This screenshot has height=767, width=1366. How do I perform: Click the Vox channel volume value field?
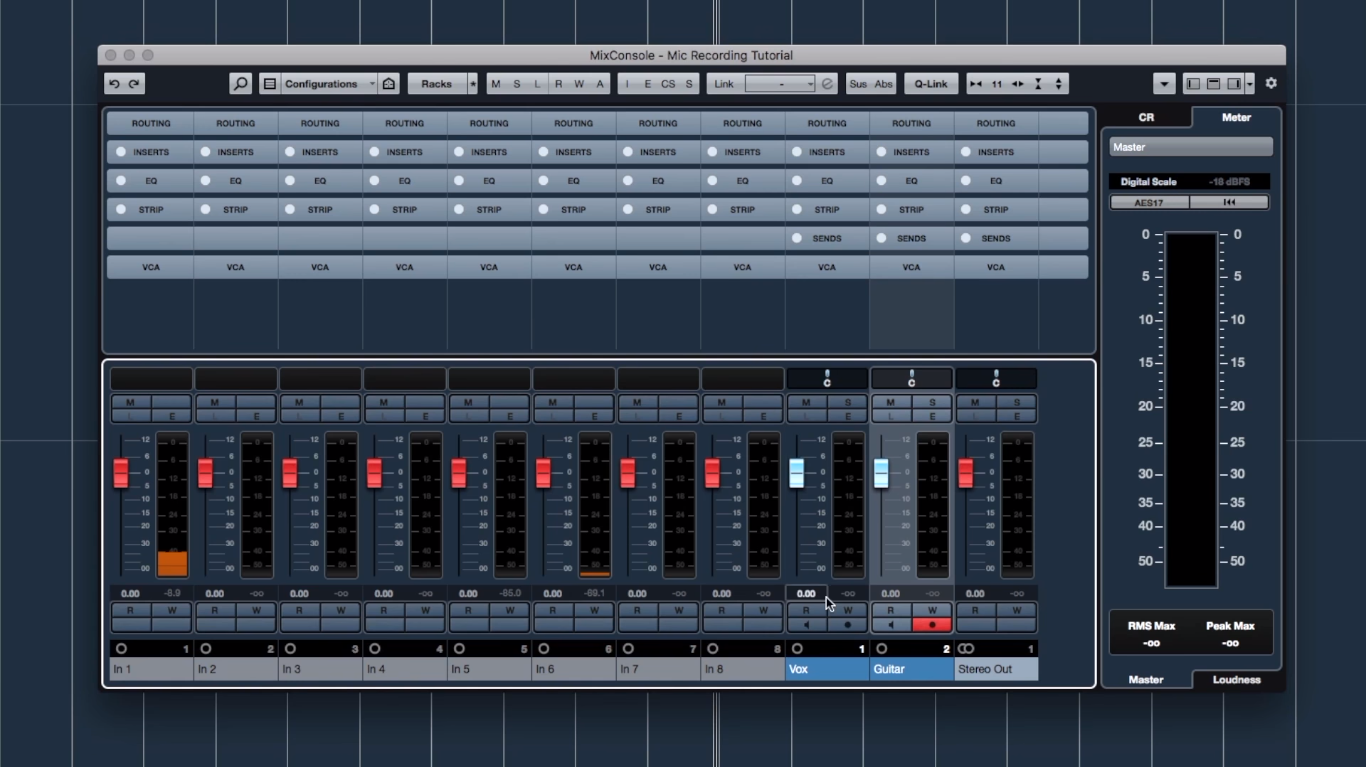(x=806, y=593)
